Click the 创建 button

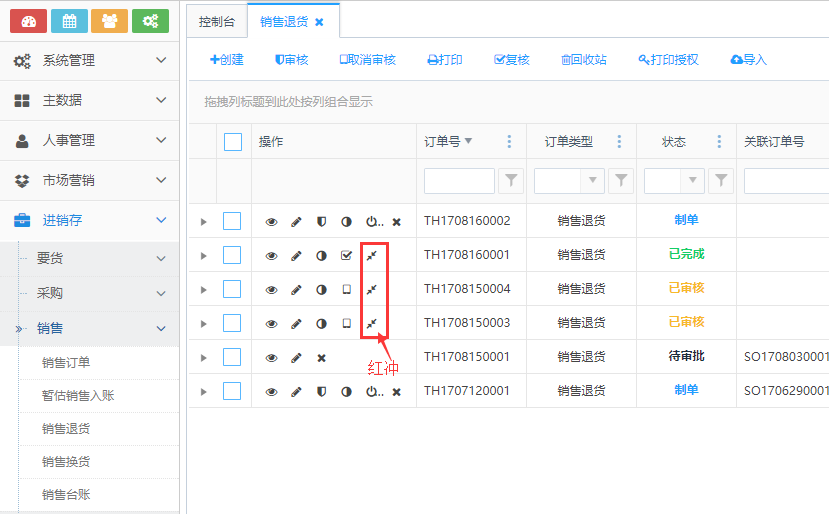coord(227,60)
